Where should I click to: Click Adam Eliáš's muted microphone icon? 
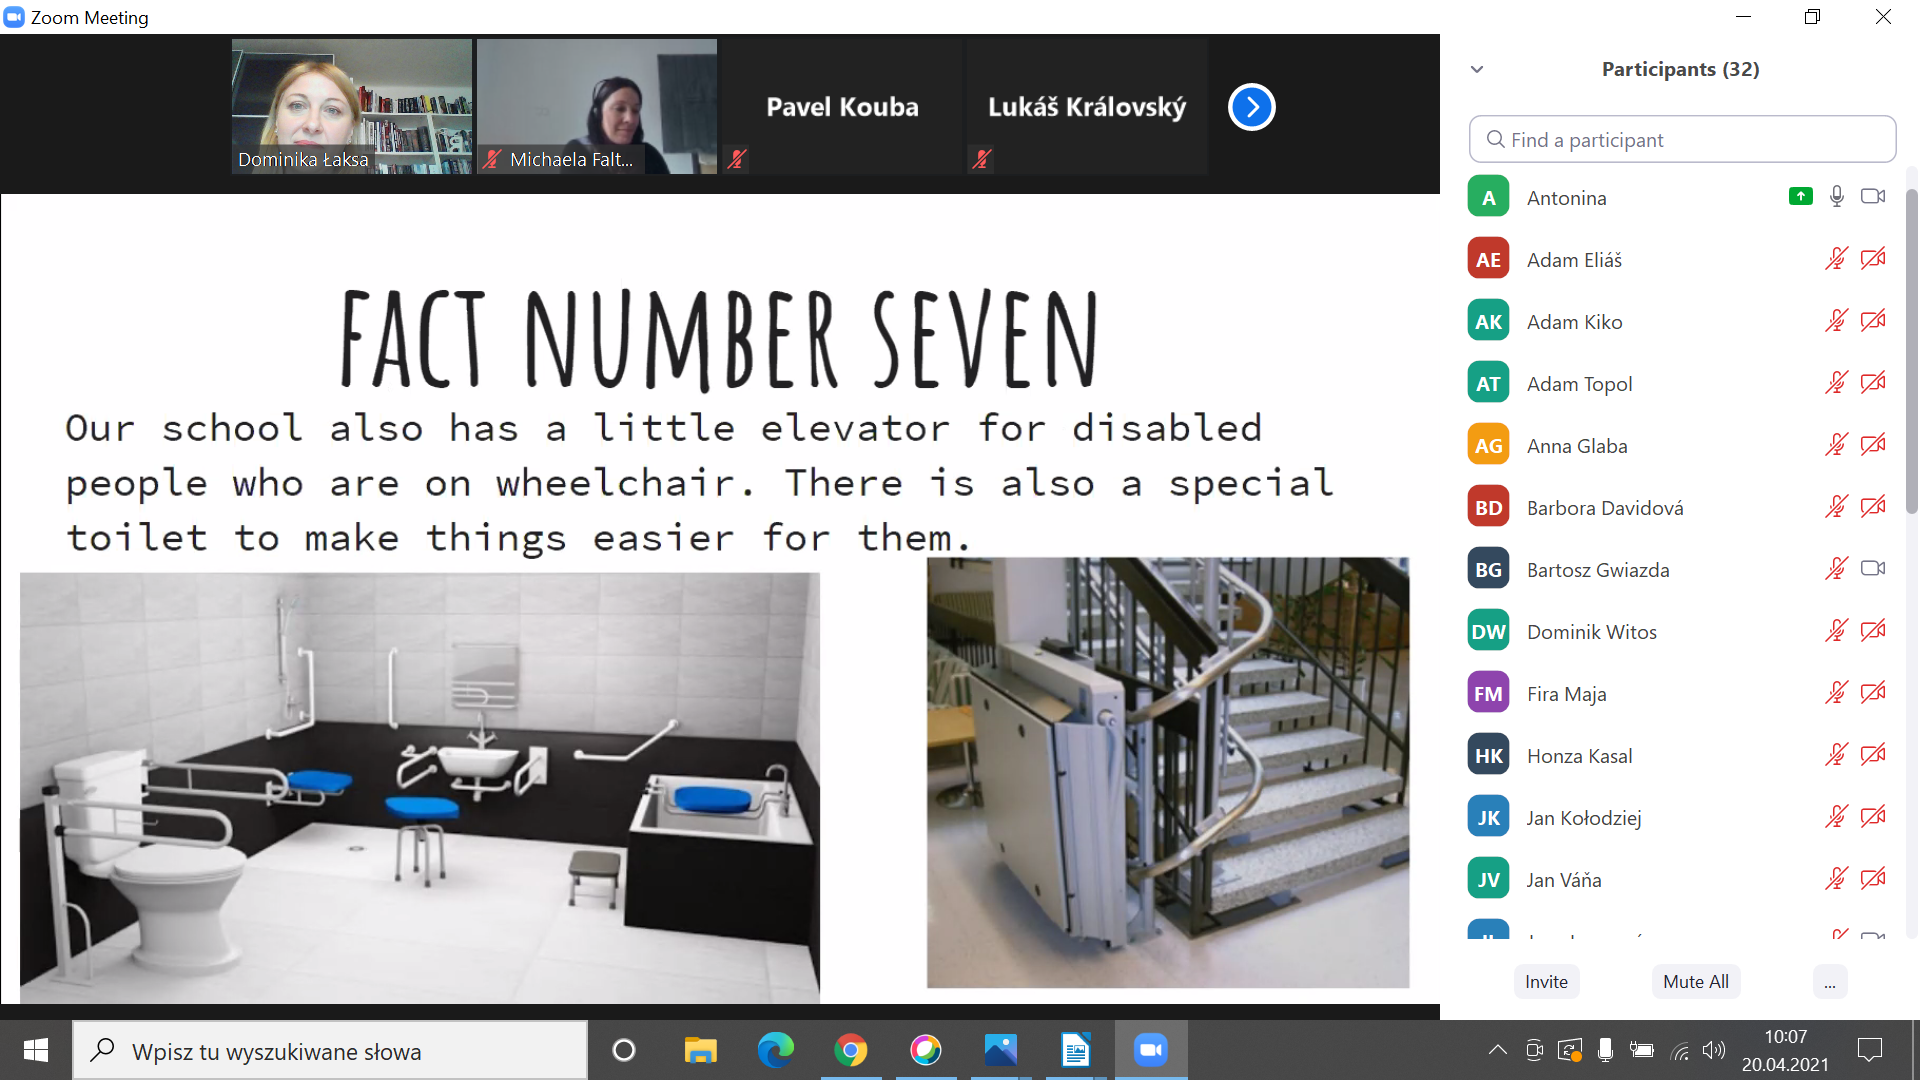1837,259
